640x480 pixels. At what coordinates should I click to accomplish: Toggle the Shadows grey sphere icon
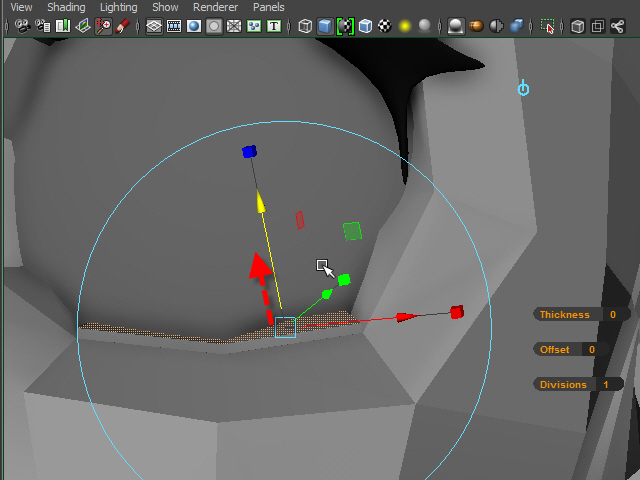coord(425,27)
